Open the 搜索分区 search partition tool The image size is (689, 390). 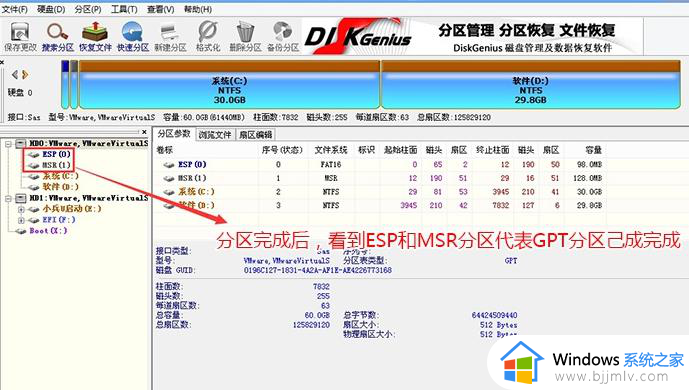pyautogui.click(x=58, y=36)
